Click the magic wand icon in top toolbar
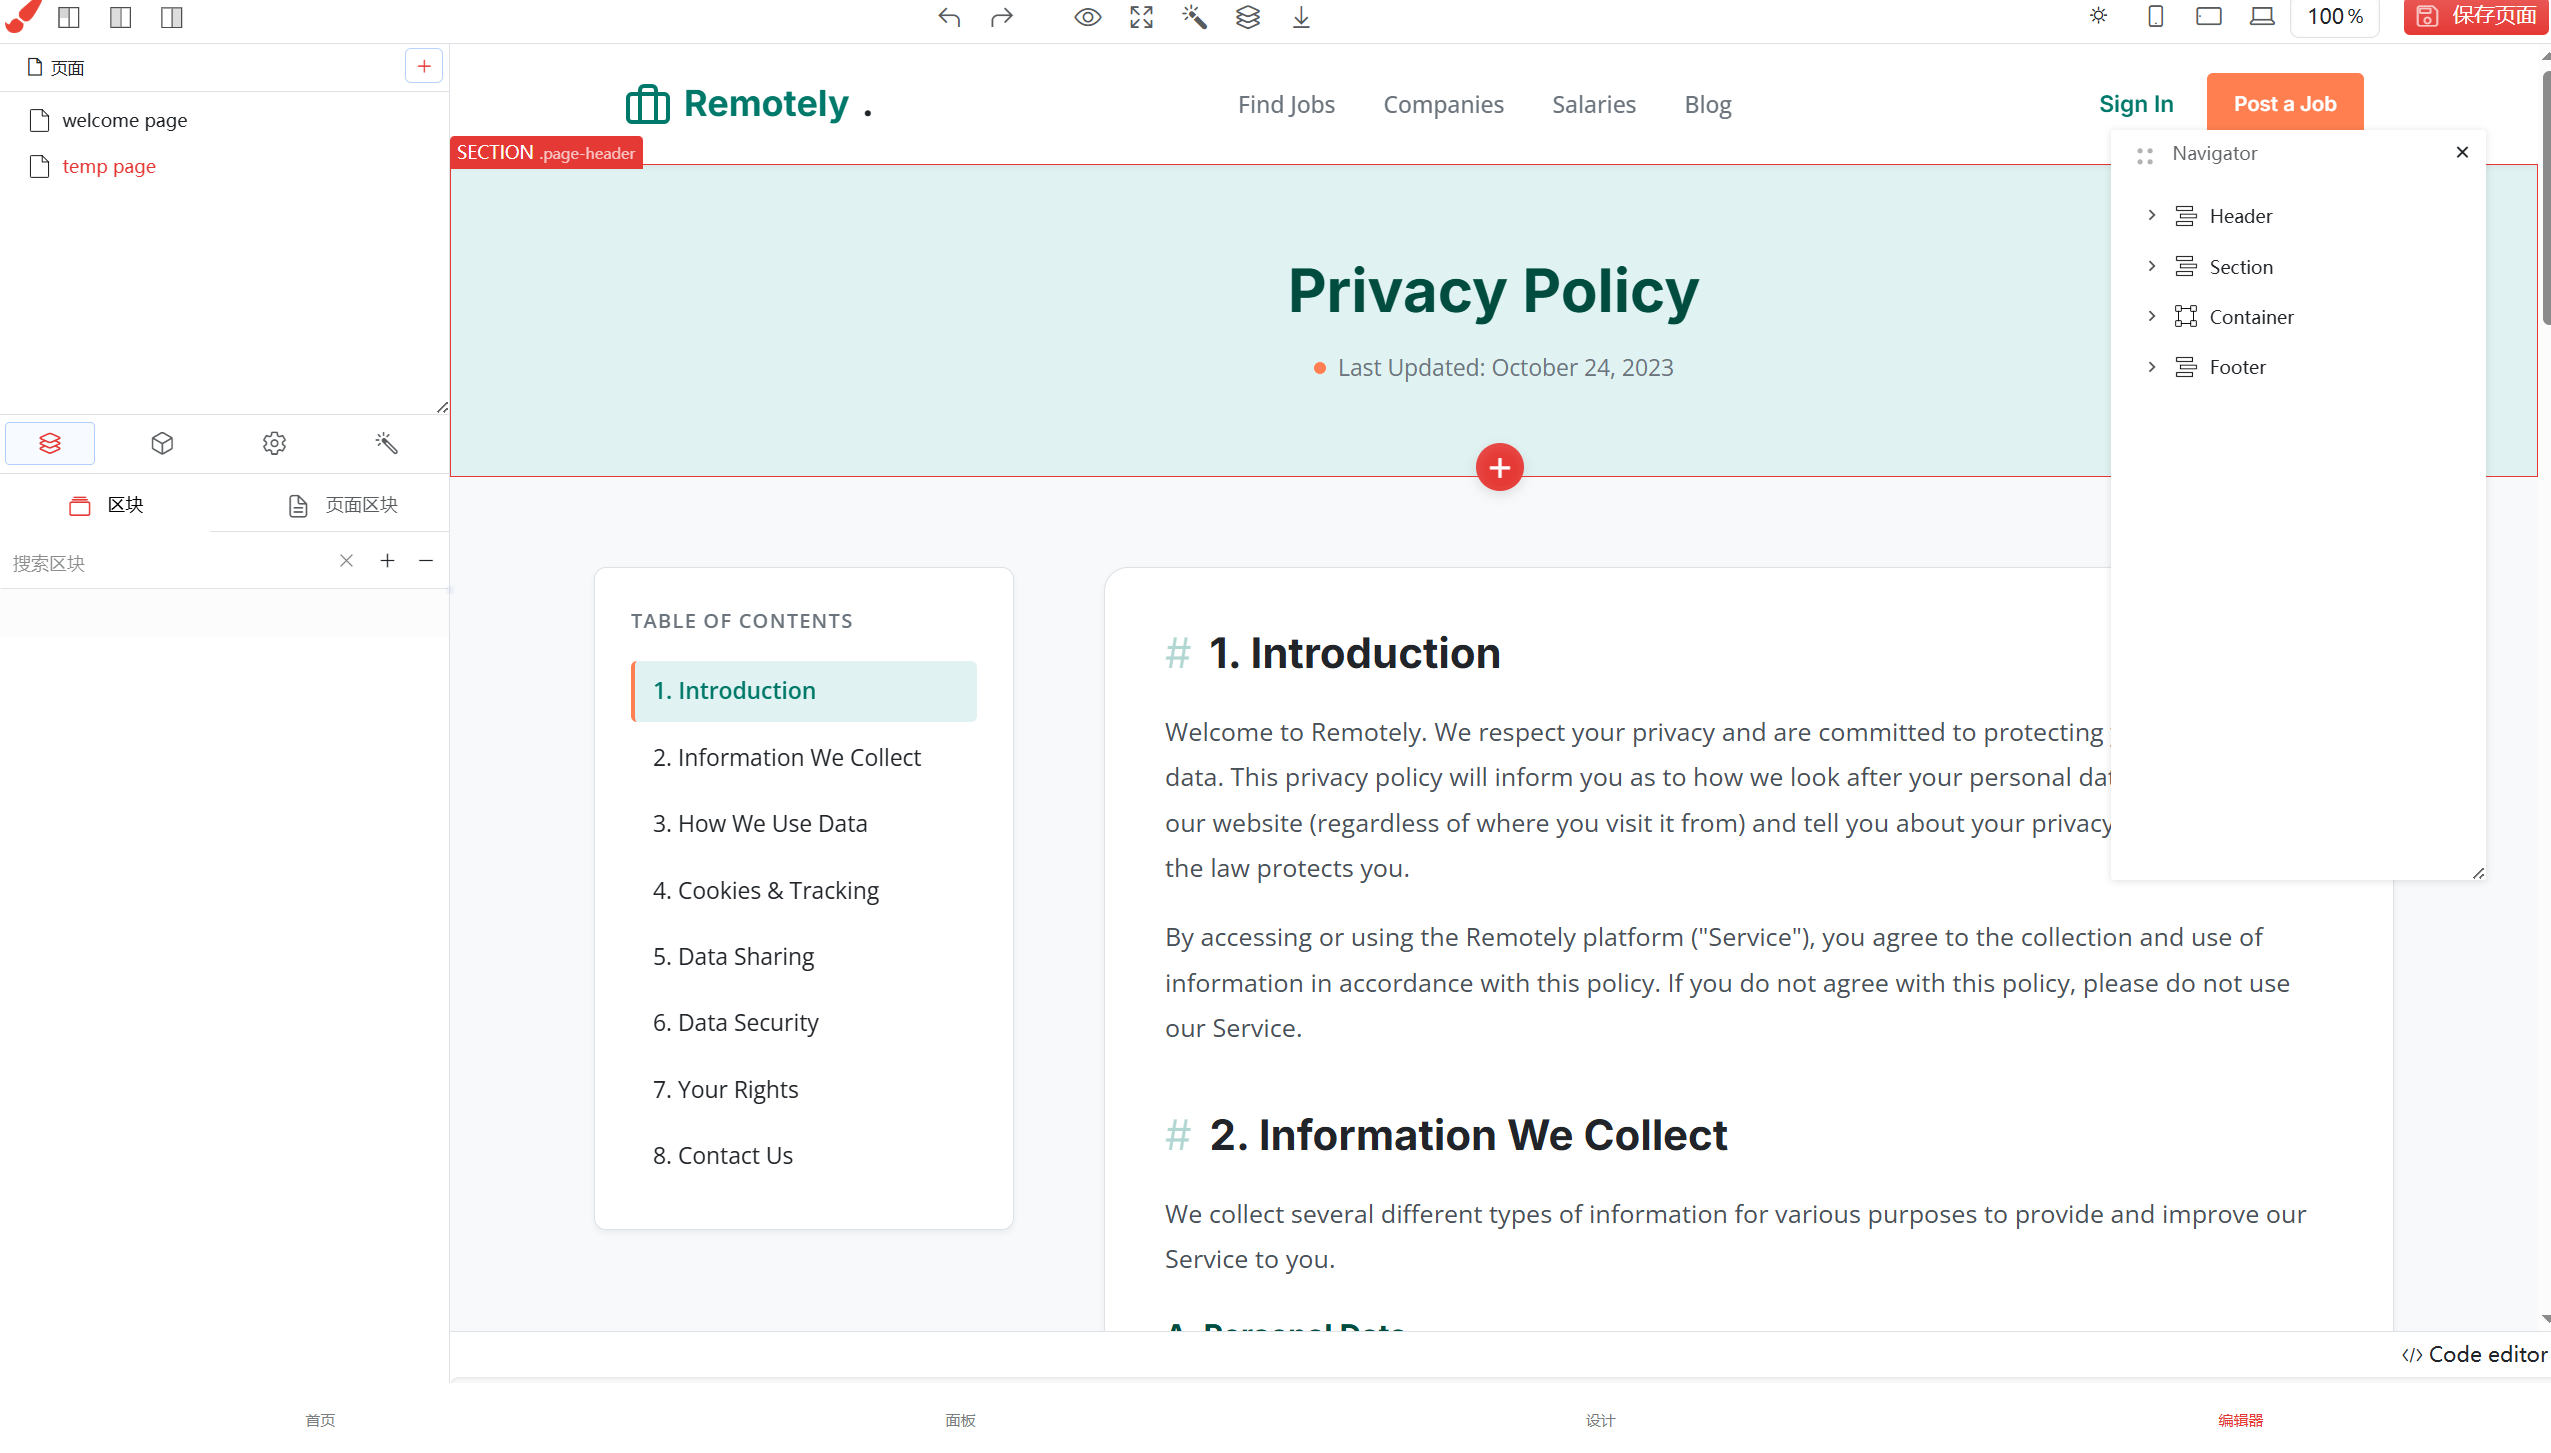 1194,17
